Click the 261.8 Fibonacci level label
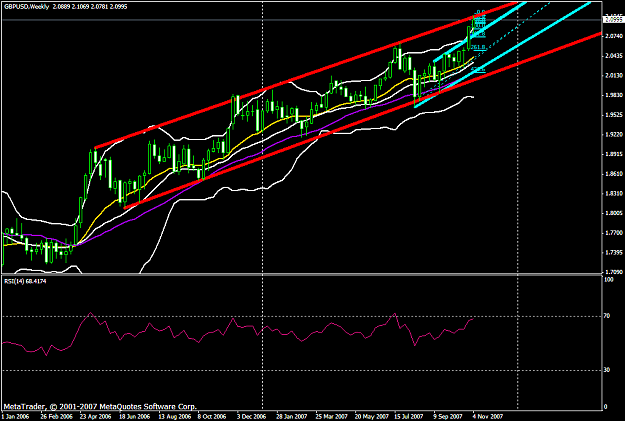The image size is (625, 421). point(478,47)
